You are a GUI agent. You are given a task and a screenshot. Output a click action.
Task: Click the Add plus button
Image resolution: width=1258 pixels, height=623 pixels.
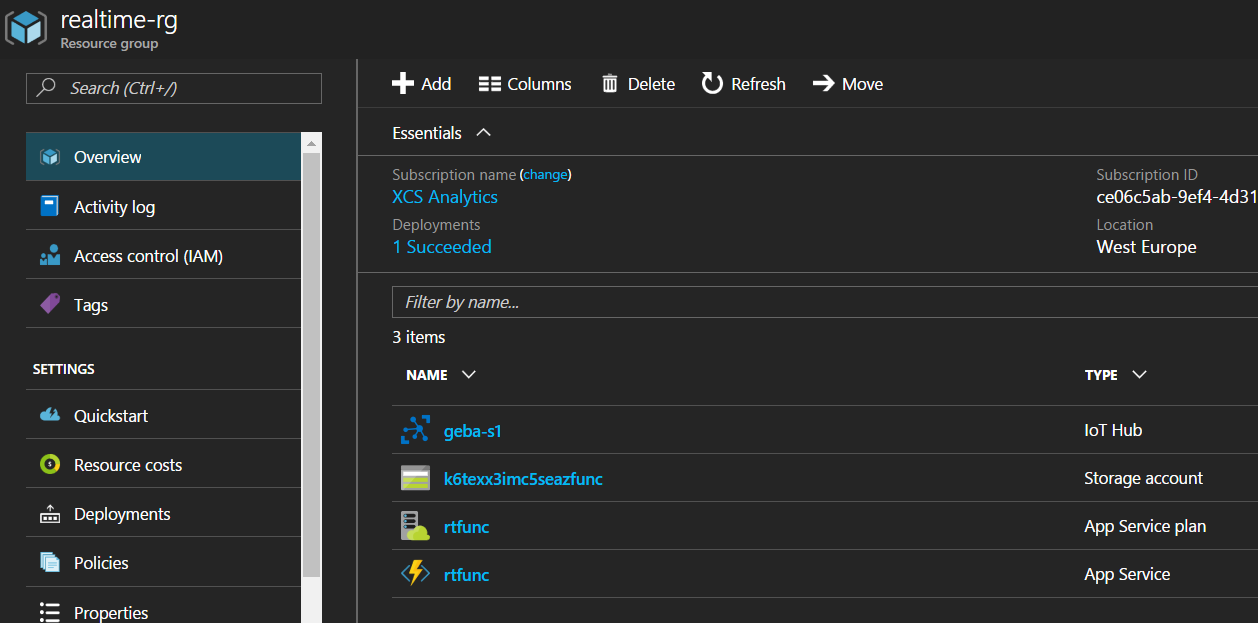tap(421, 84)
